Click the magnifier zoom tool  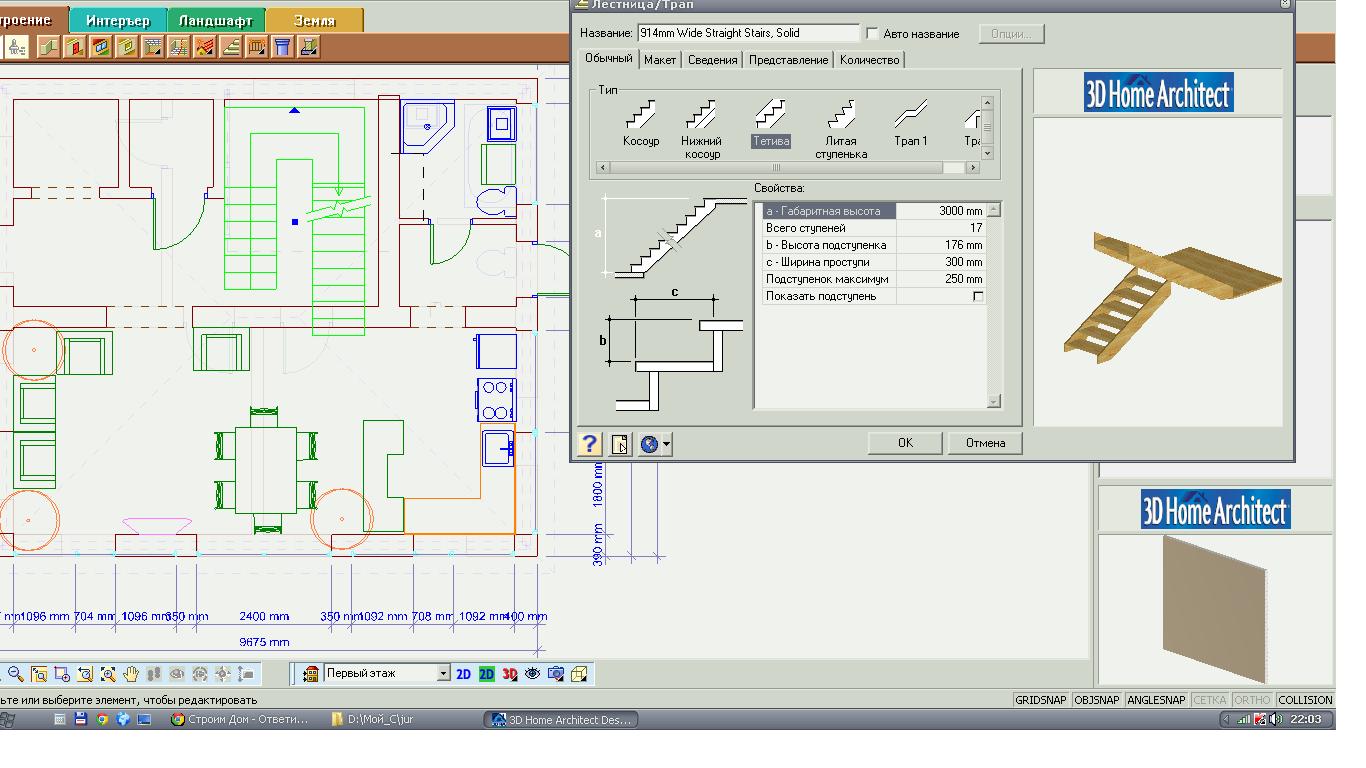click(x=16, y=674)
